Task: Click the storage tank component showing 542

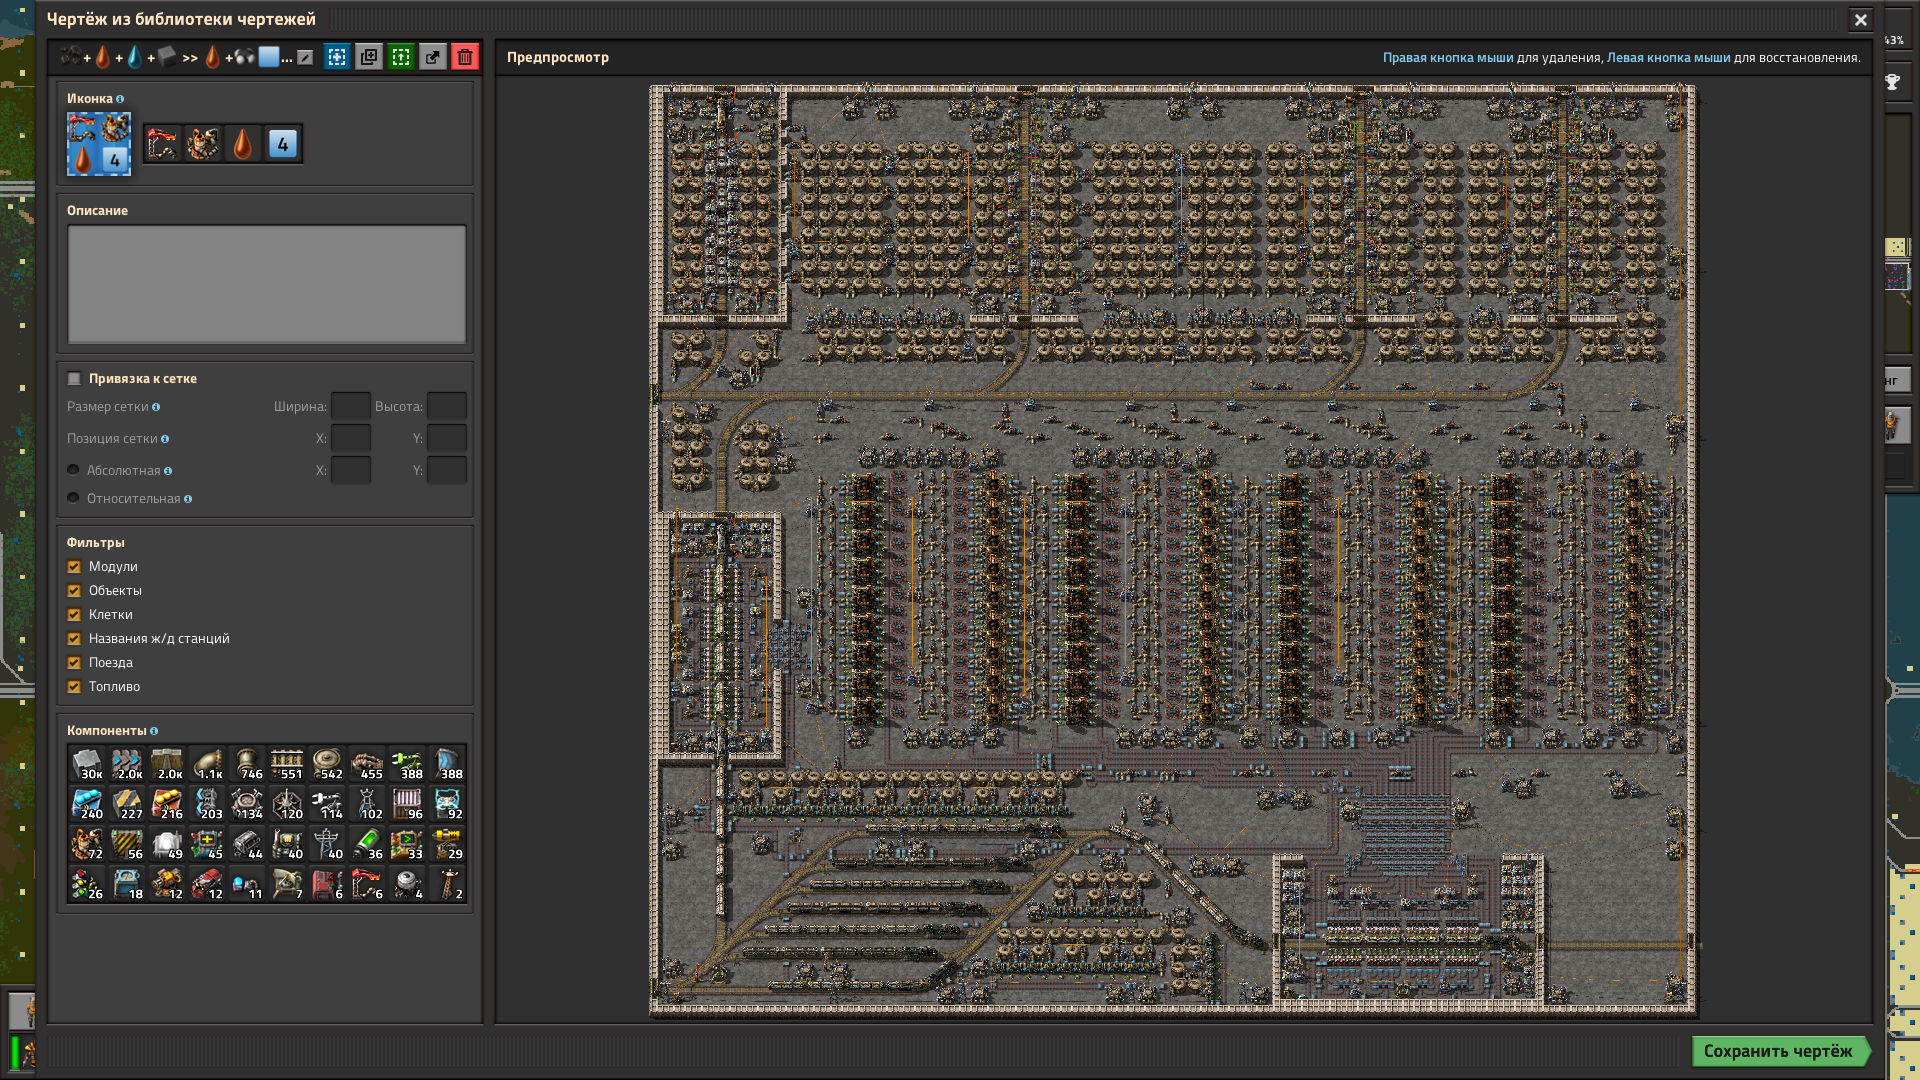Action: tap(327, 764)
